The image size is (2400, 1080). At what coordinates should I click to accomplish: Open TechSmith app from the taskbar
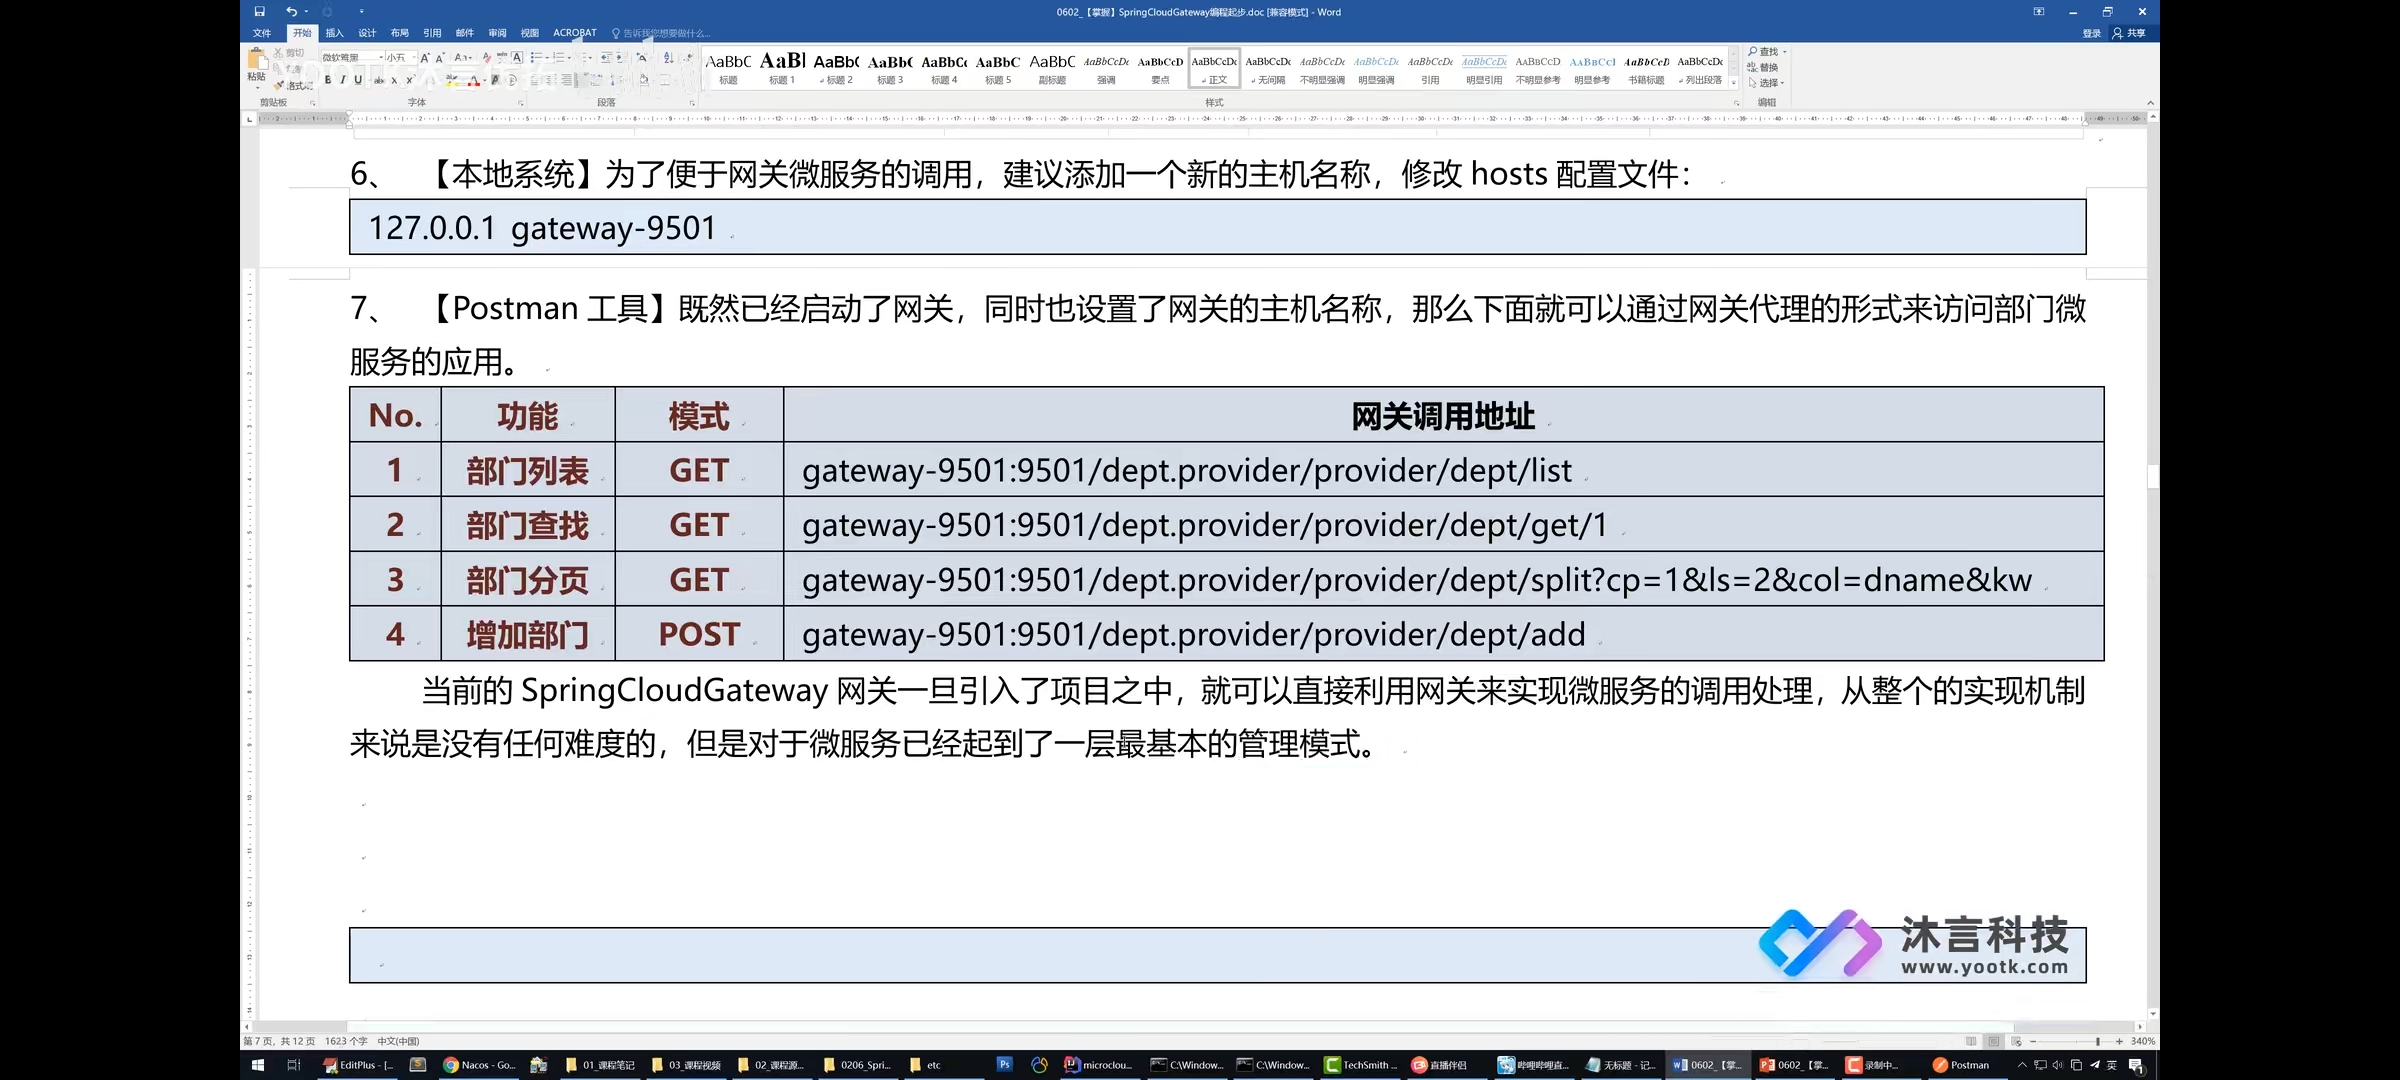tap(1361, 1065)
